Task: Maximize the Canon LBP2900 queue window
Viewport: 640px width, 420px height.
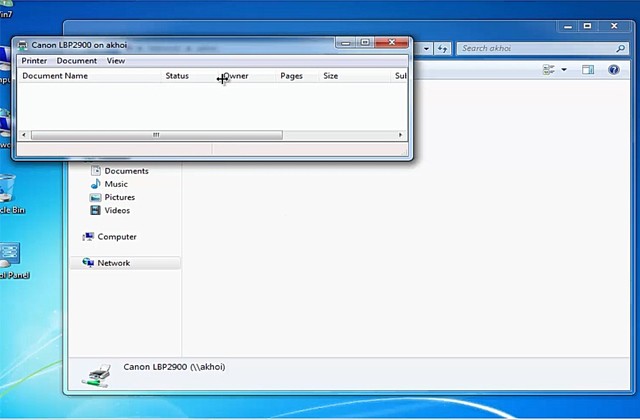Action: click(x=365, y=43)
